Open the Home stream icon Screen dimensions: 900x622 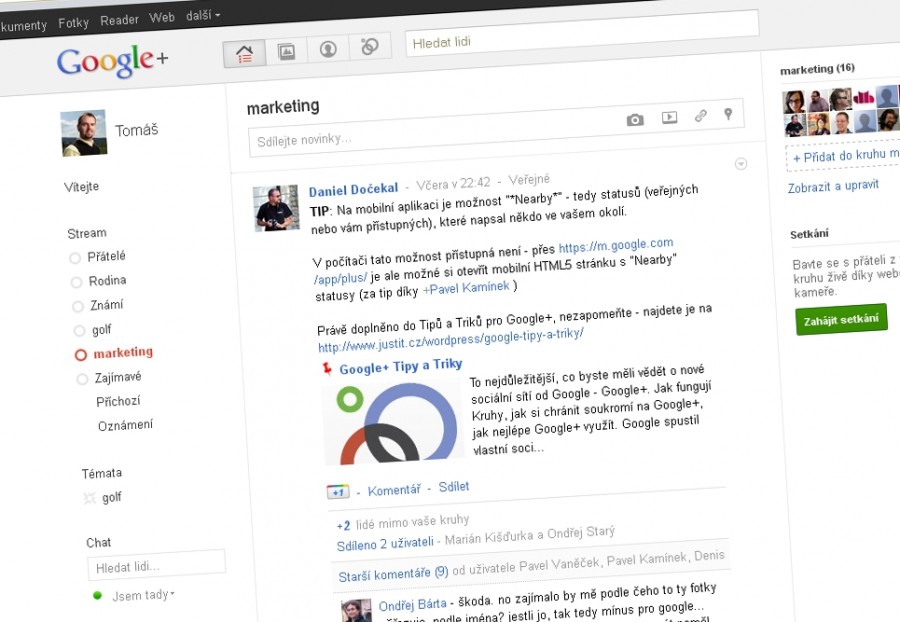tap(245, 55)
